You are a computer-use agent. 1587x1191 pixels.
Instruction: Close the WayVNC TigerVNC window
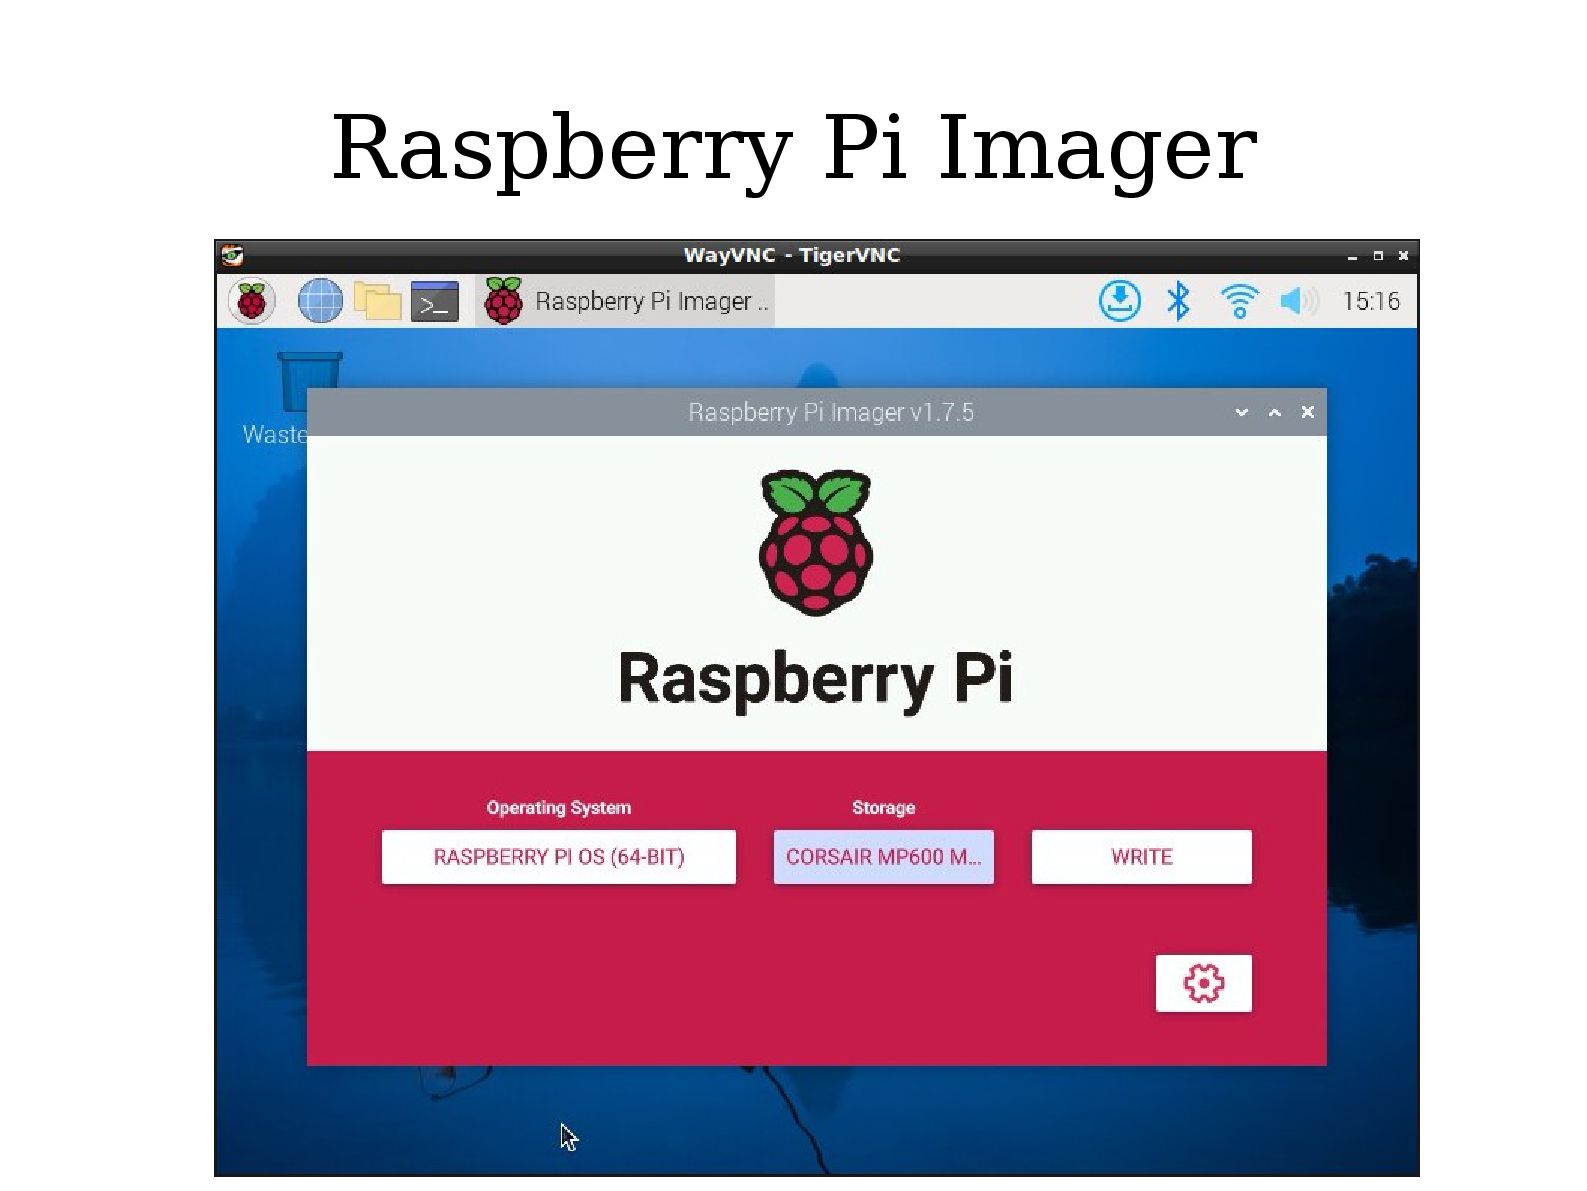point(1403,256)
